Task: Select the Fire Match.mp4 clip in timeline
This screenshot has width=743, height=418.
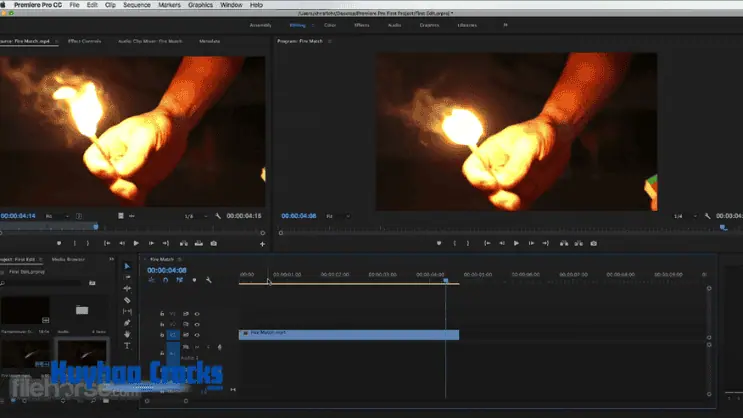Action: click(348, 335)
